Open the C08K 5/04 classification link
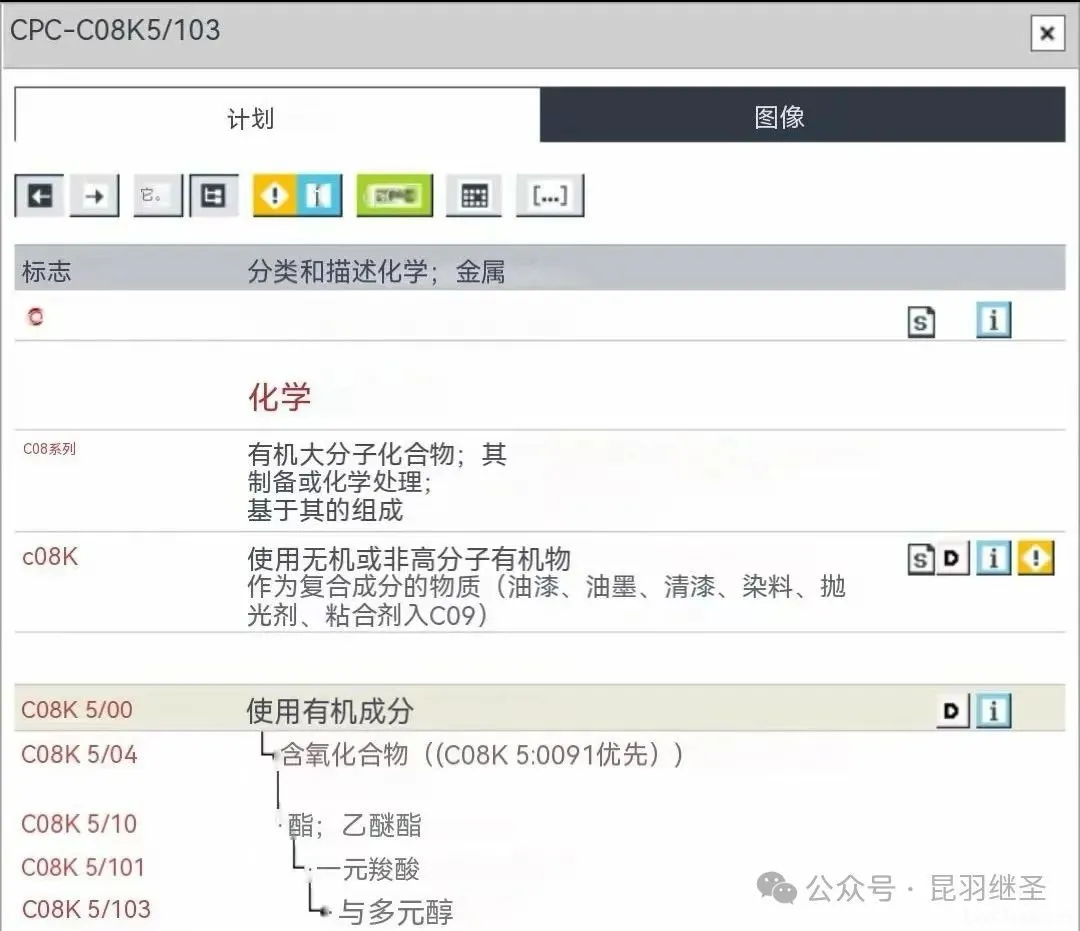Screen dimensions: 1080x931 coord(79,755)
